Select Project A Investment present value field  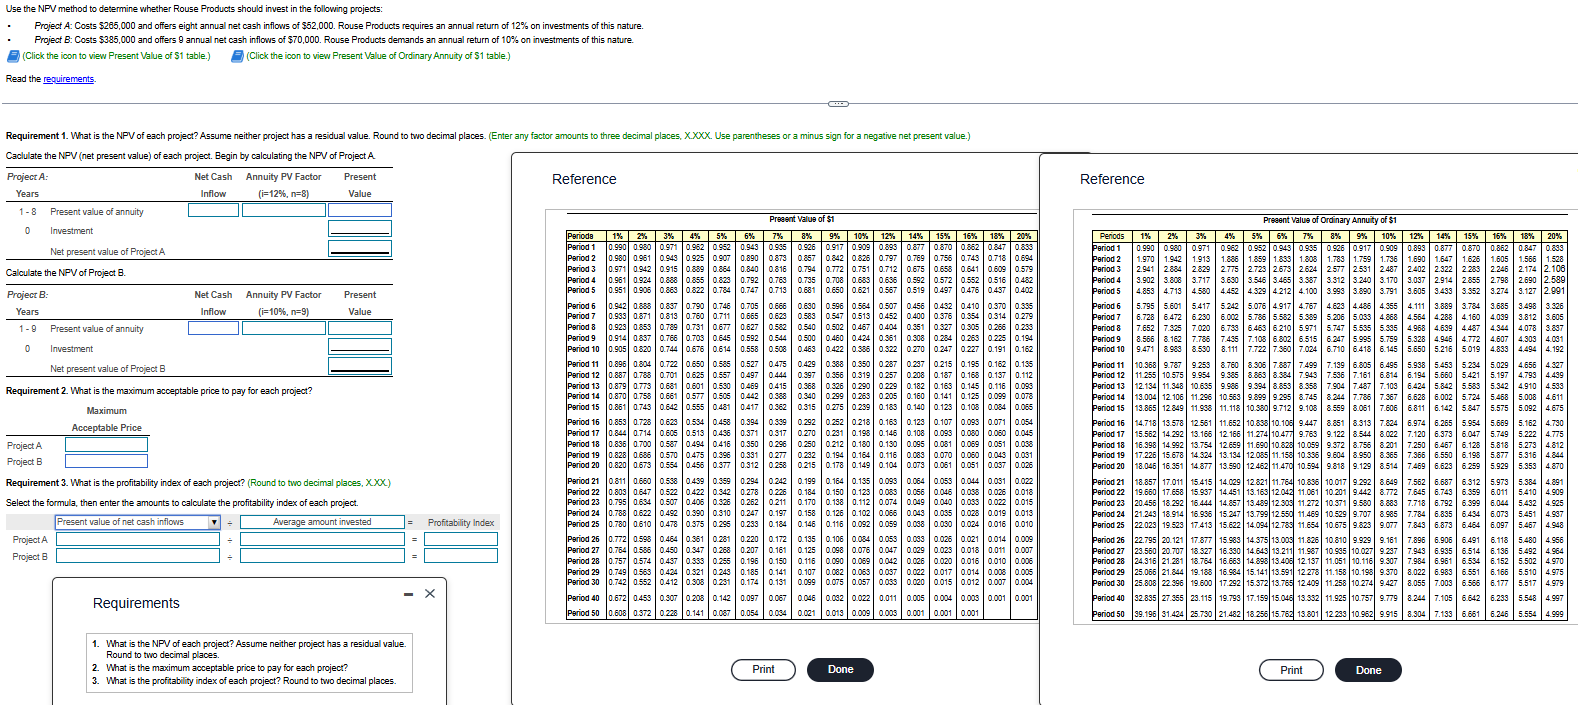pos(359,230)
